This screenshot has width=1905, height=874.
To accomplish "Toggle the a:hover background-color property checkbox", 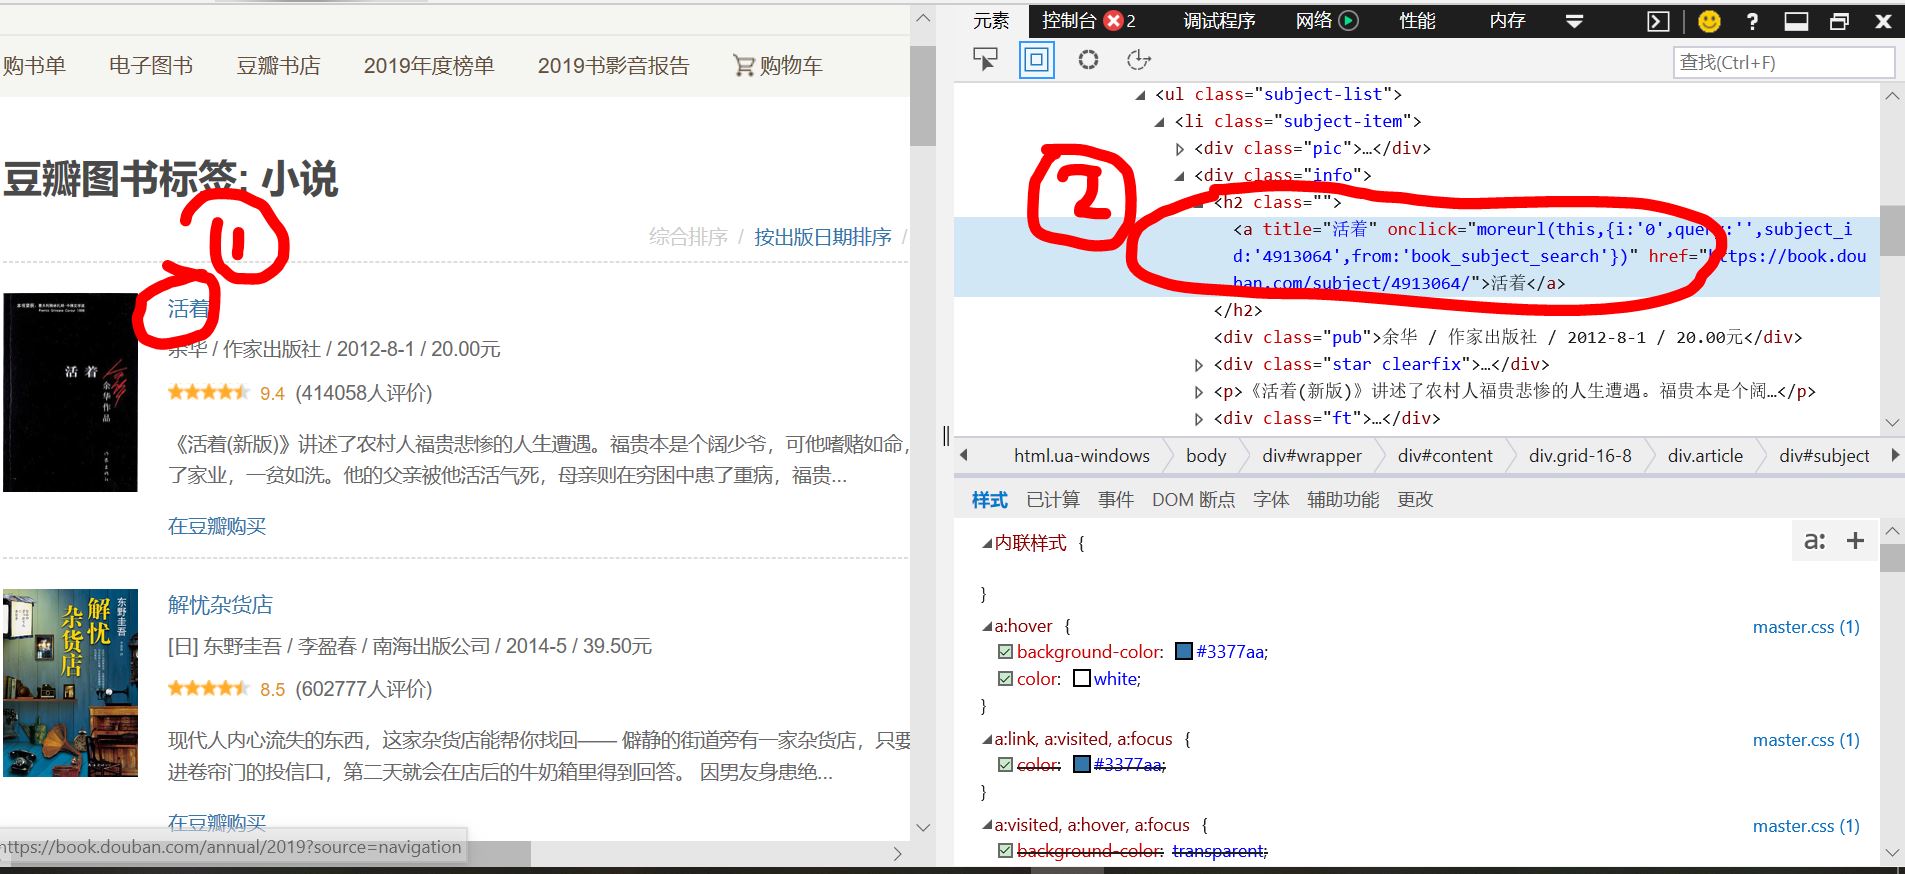I will [x=1005, y=652].
